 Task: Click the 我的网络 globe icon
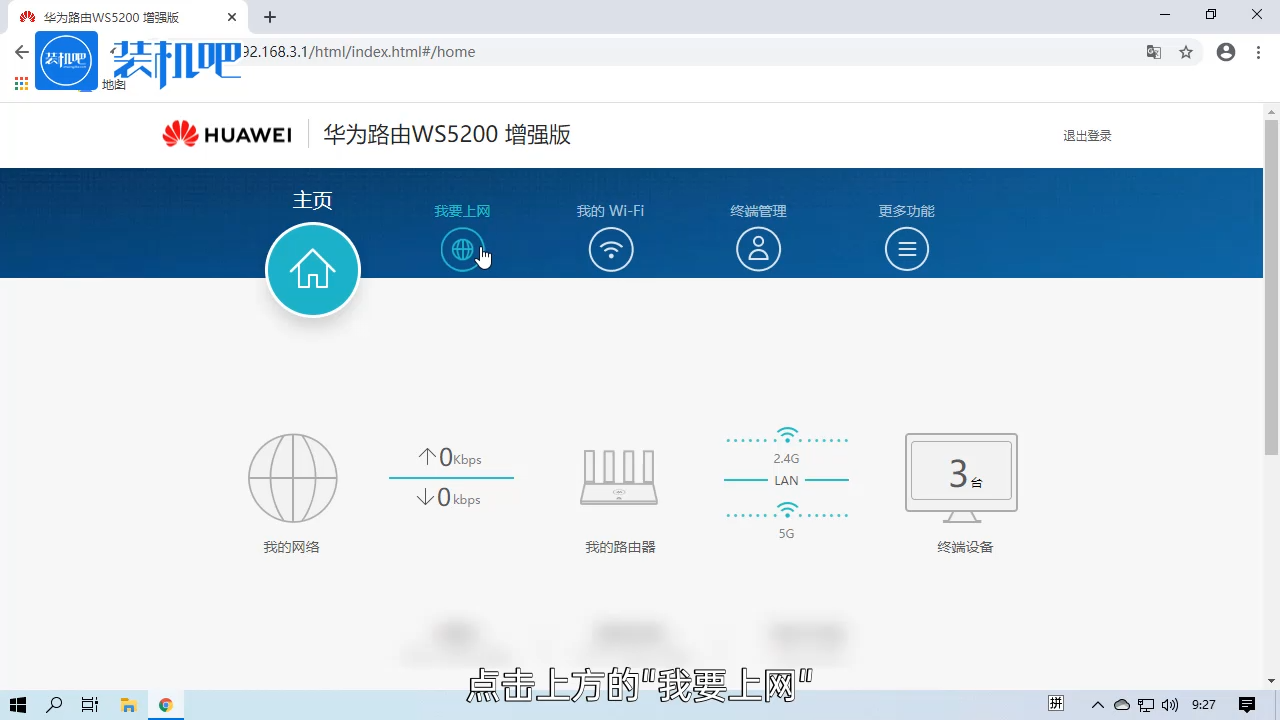pyautogui.click(x=292, y=478)
